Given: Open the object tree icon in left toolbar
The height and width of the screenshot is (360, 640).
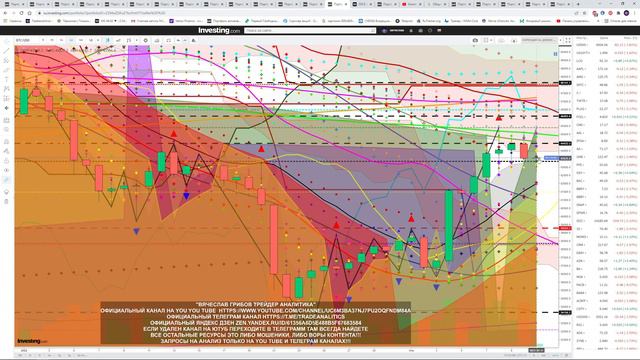Looking at the screenshot, I should click(x=7, y=192).
